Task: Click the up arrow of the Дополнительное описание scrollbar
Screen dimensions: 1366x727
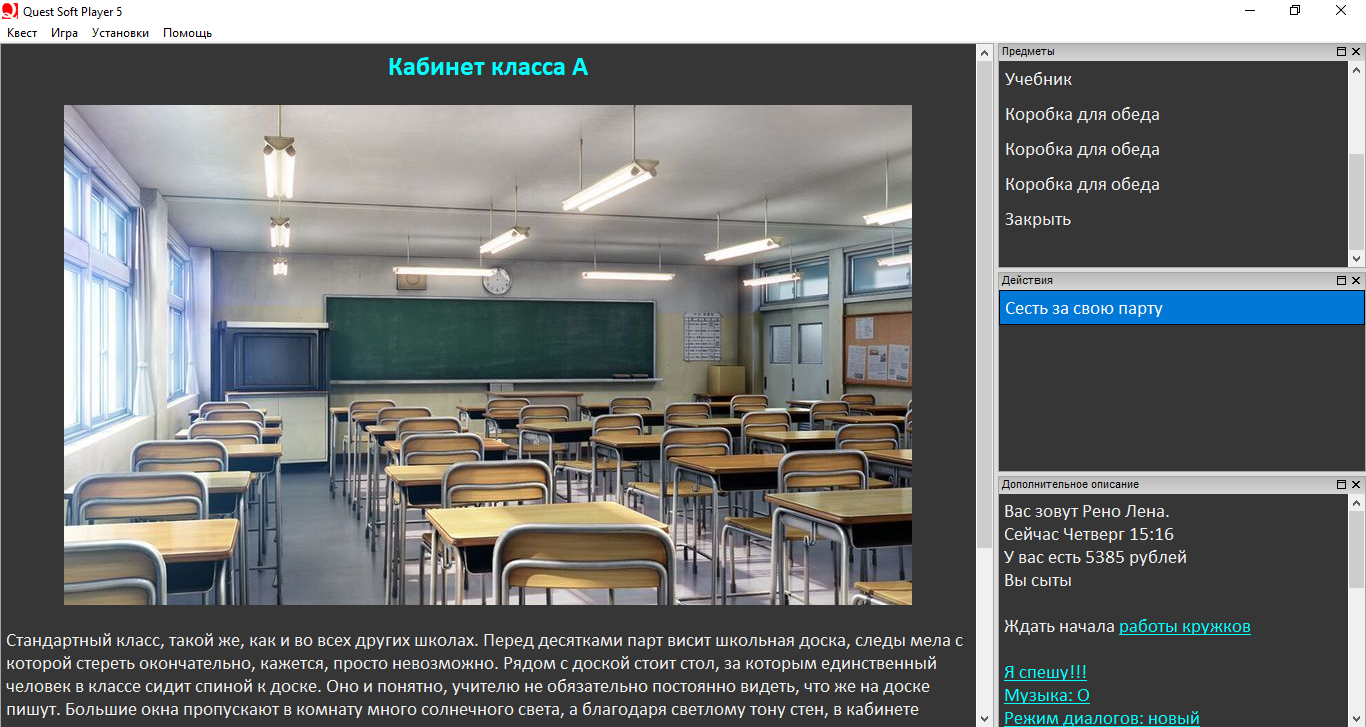Action: [1356, 503]
